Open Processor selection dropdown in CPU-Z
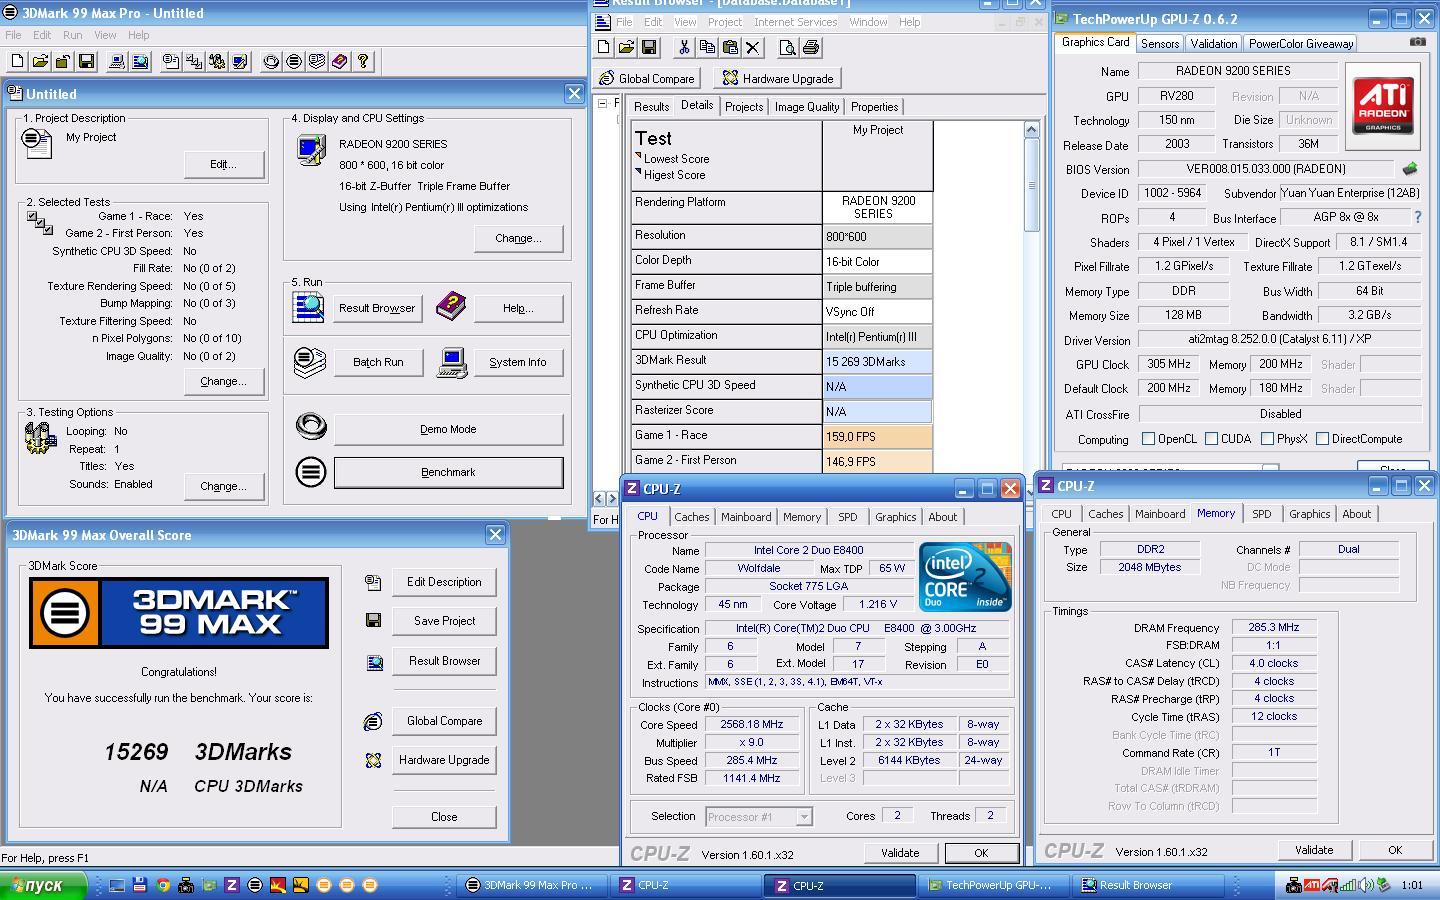Image resolution: width=1440 pixels, height=900 pixels. point(803,817)
